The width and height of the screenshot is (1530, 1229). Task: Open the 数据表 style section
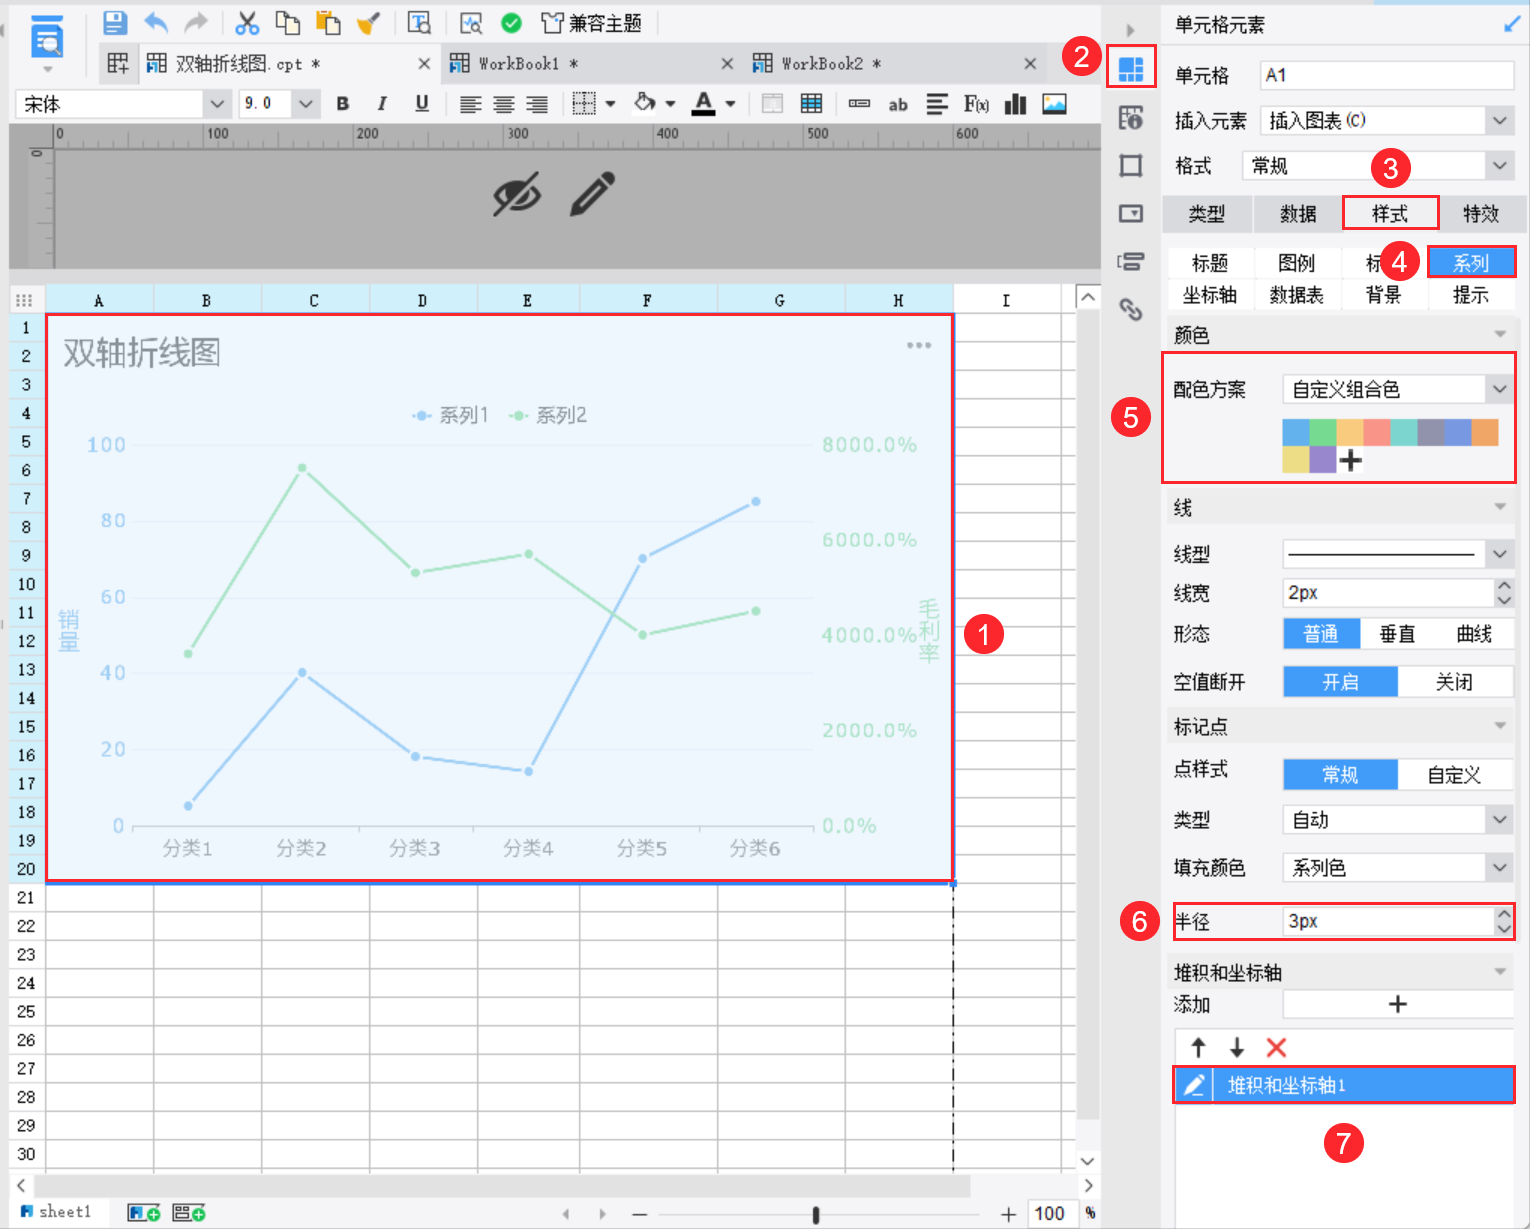1297,295
